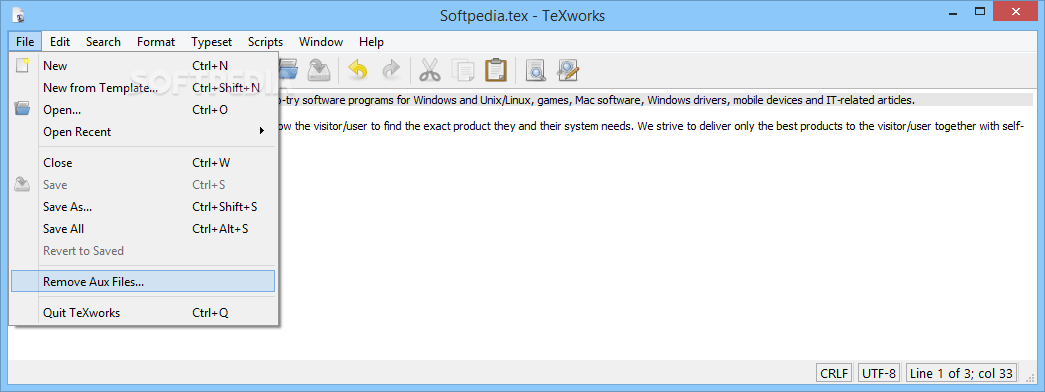Open the Edit menu
1045x392 pixels.
tap(60, 41)
